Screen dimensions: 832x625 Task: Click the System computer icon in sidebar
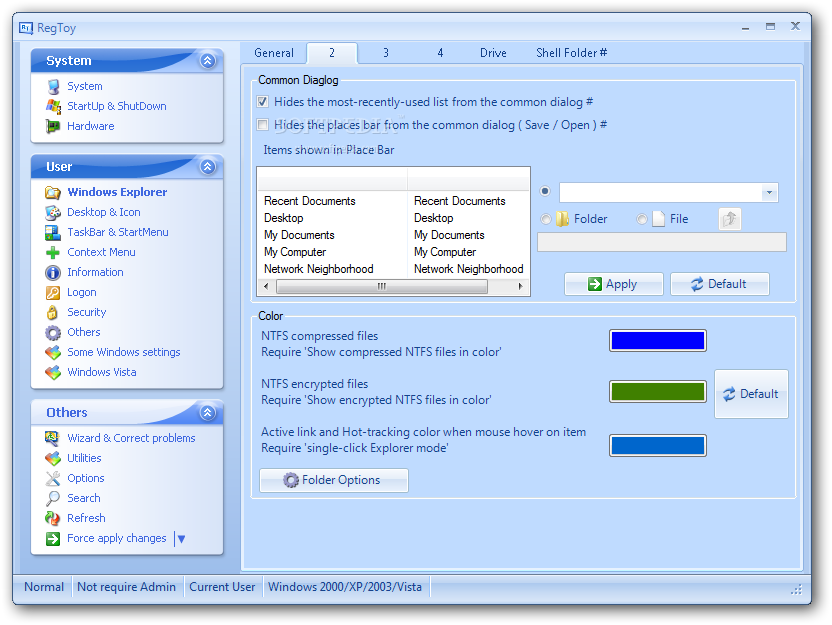pyautogui.click(x=53, y=86)
